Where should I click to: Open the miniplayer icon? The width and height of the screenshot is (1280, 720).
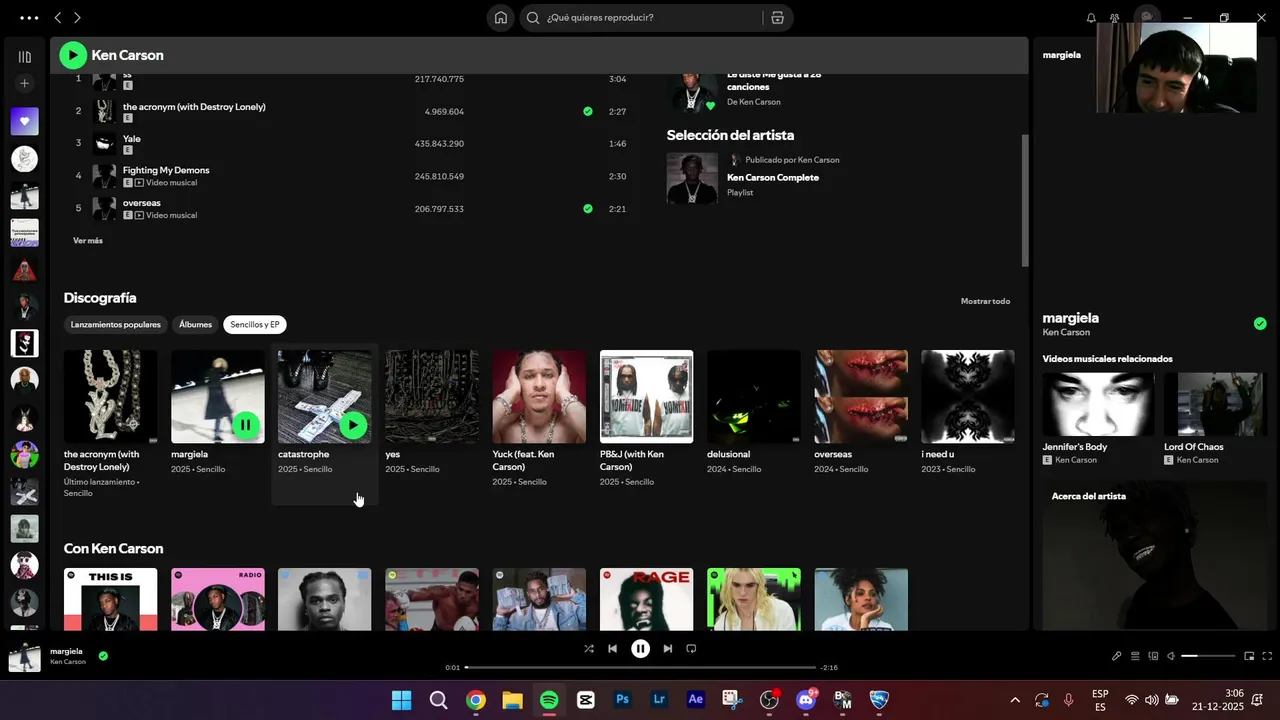[x=1249, y=656]
